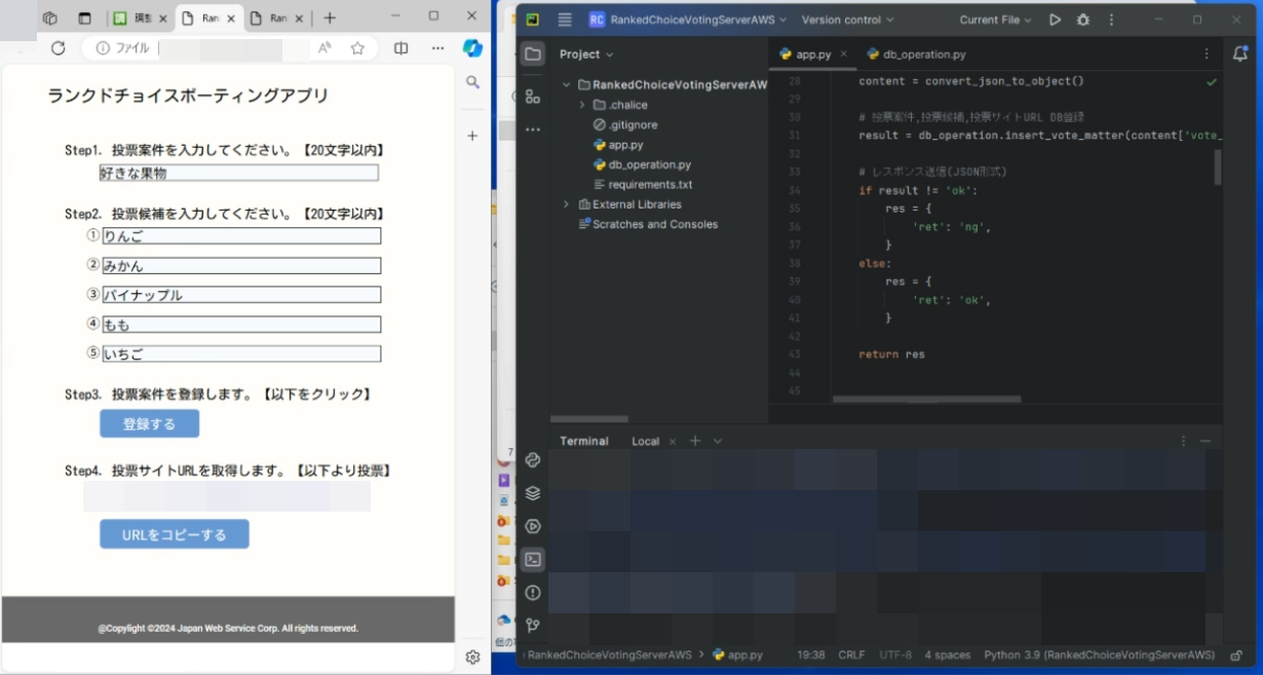Select .gitignore in project tree
Image resolution: width=1263 pixels, height=675 pixels.
[x=625, y=125]
